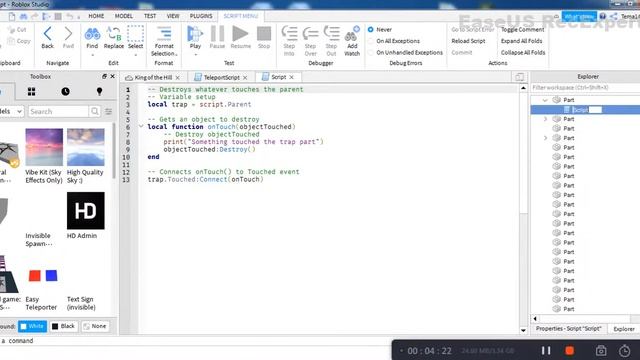Open the HOME ribbon tab

[96, 16]
